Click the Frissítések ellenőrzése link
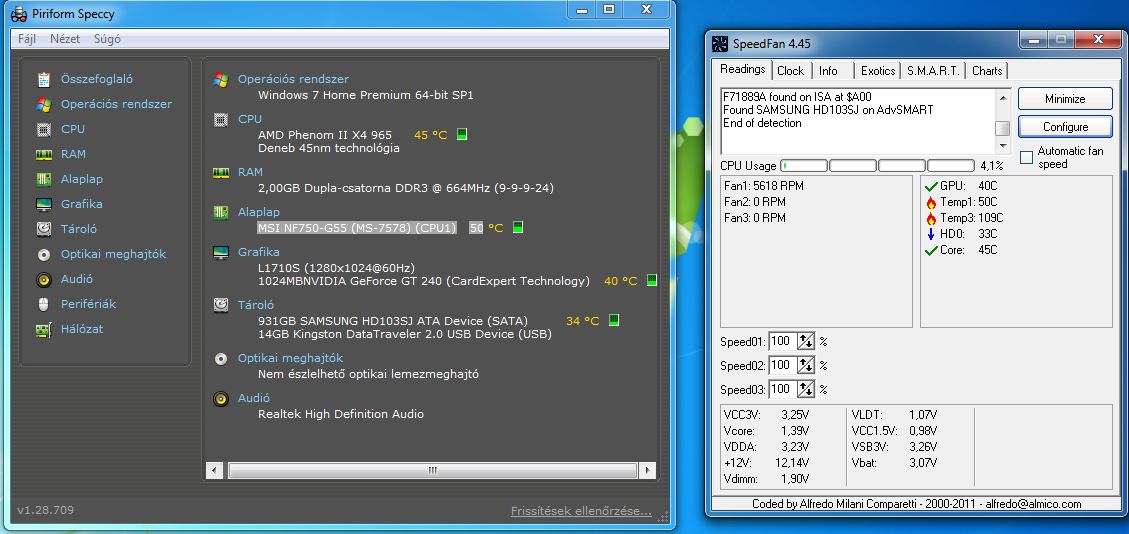Image resolution: width=1129 pixels, height=534 pixels. [581, 512]
